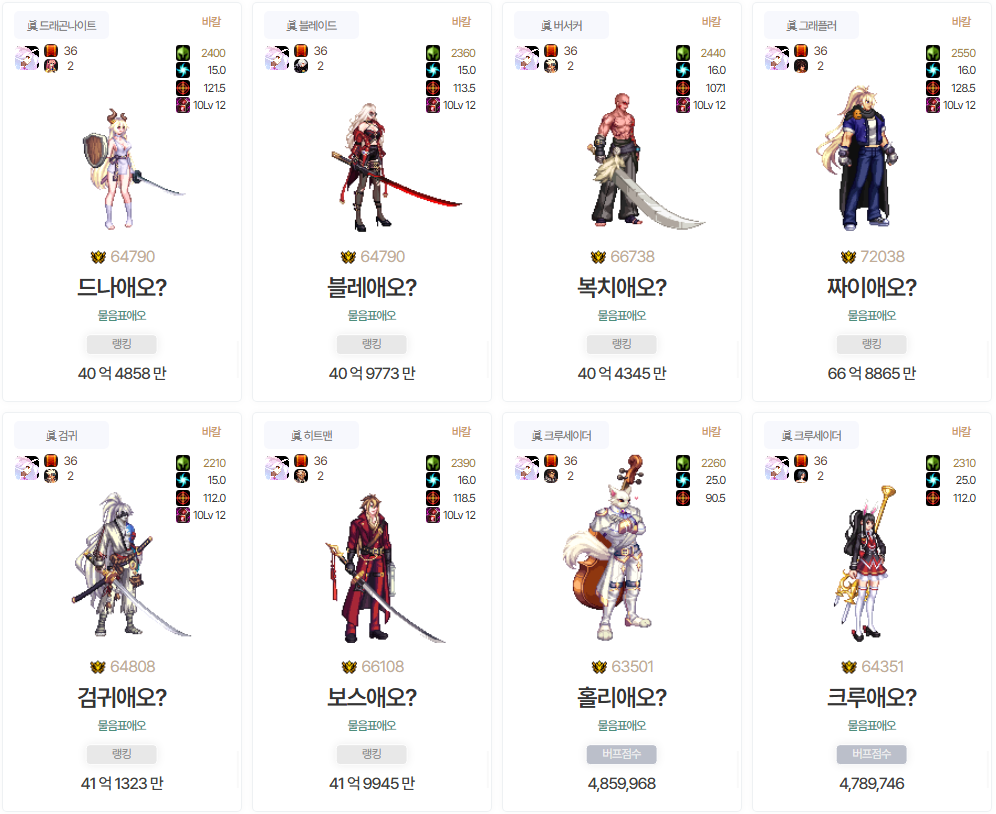
Task: Select the 버프점수 button on 홀리애오? card
Action: (621, 754)
